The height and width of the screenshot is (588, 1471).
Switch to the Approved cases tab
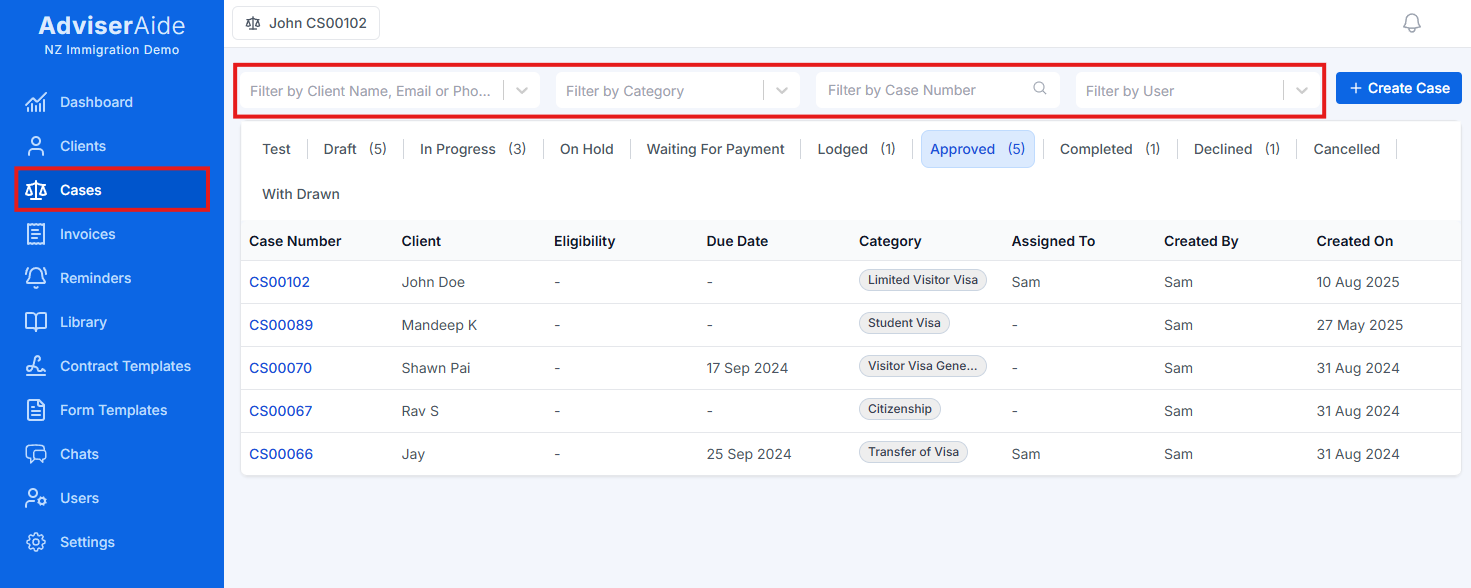pos(977,148)
